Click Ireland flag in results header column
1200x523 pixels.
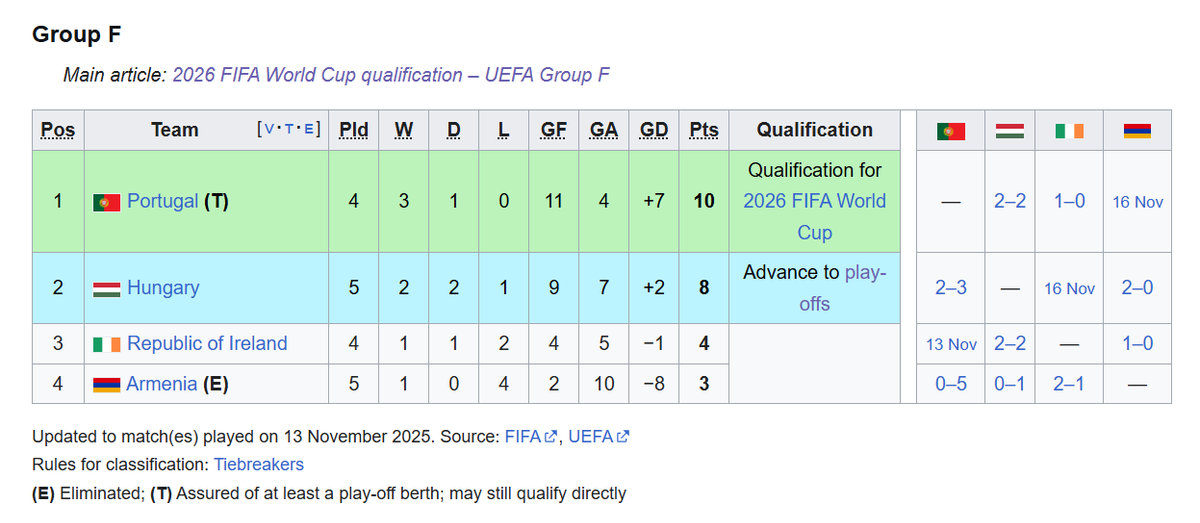[x=1069, y=131]
